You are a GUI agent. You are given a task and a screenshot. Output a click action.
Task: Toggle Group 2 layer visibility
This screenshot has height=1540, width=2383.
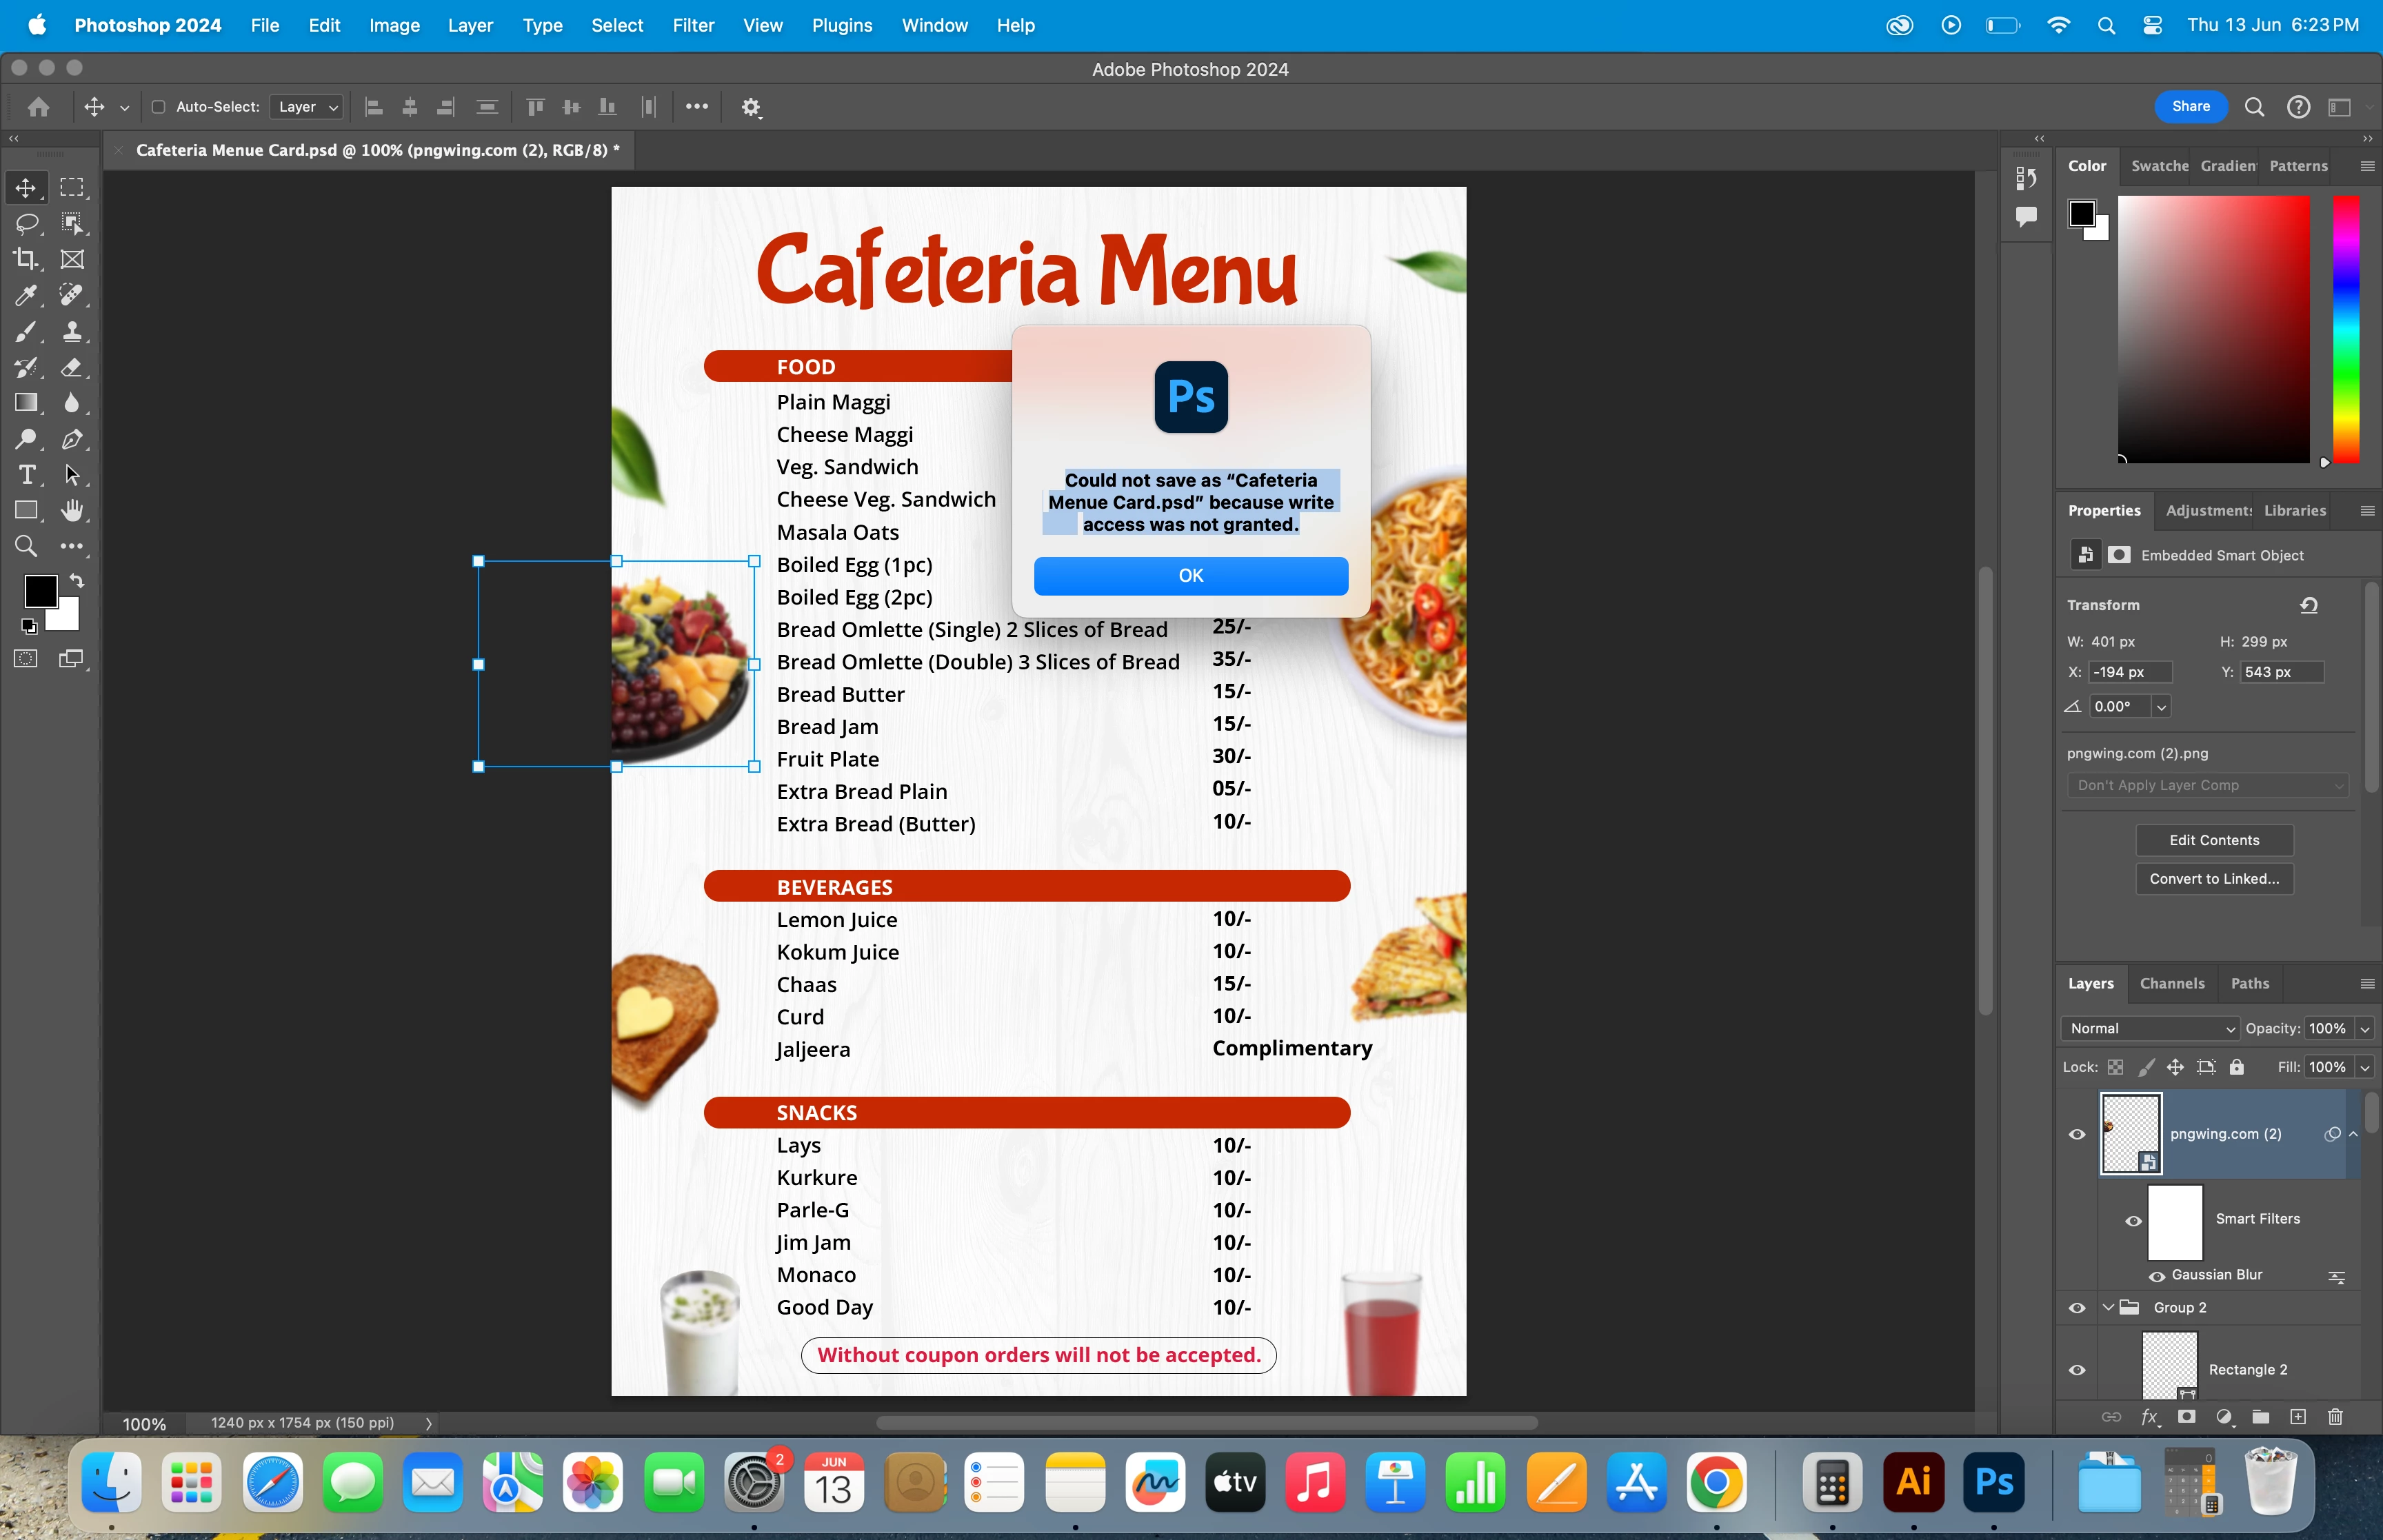point(2077,1308)
